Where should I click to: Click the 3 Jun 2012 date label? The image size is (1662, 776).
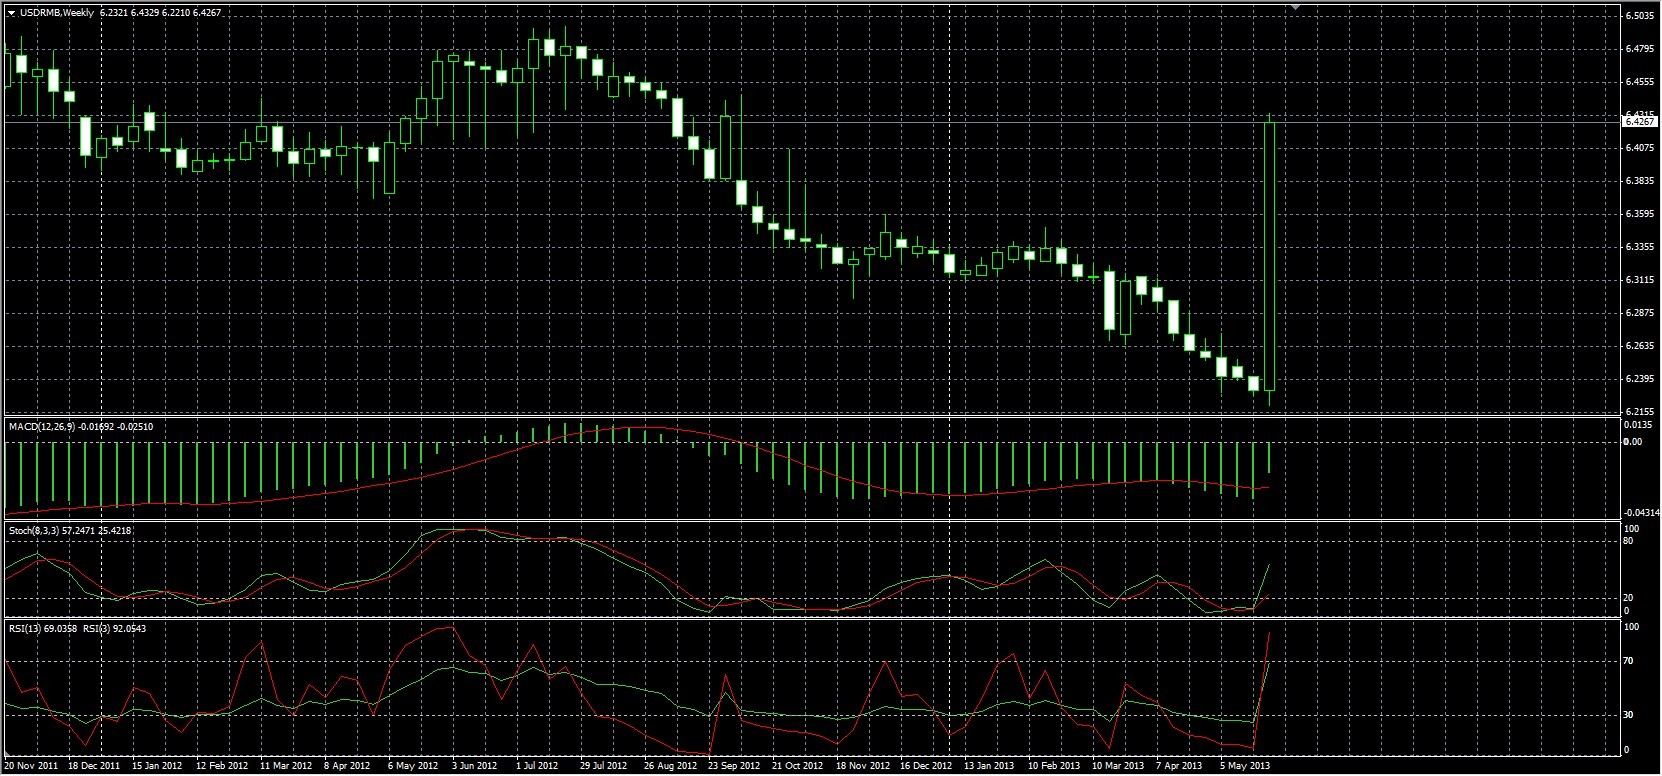474,766
